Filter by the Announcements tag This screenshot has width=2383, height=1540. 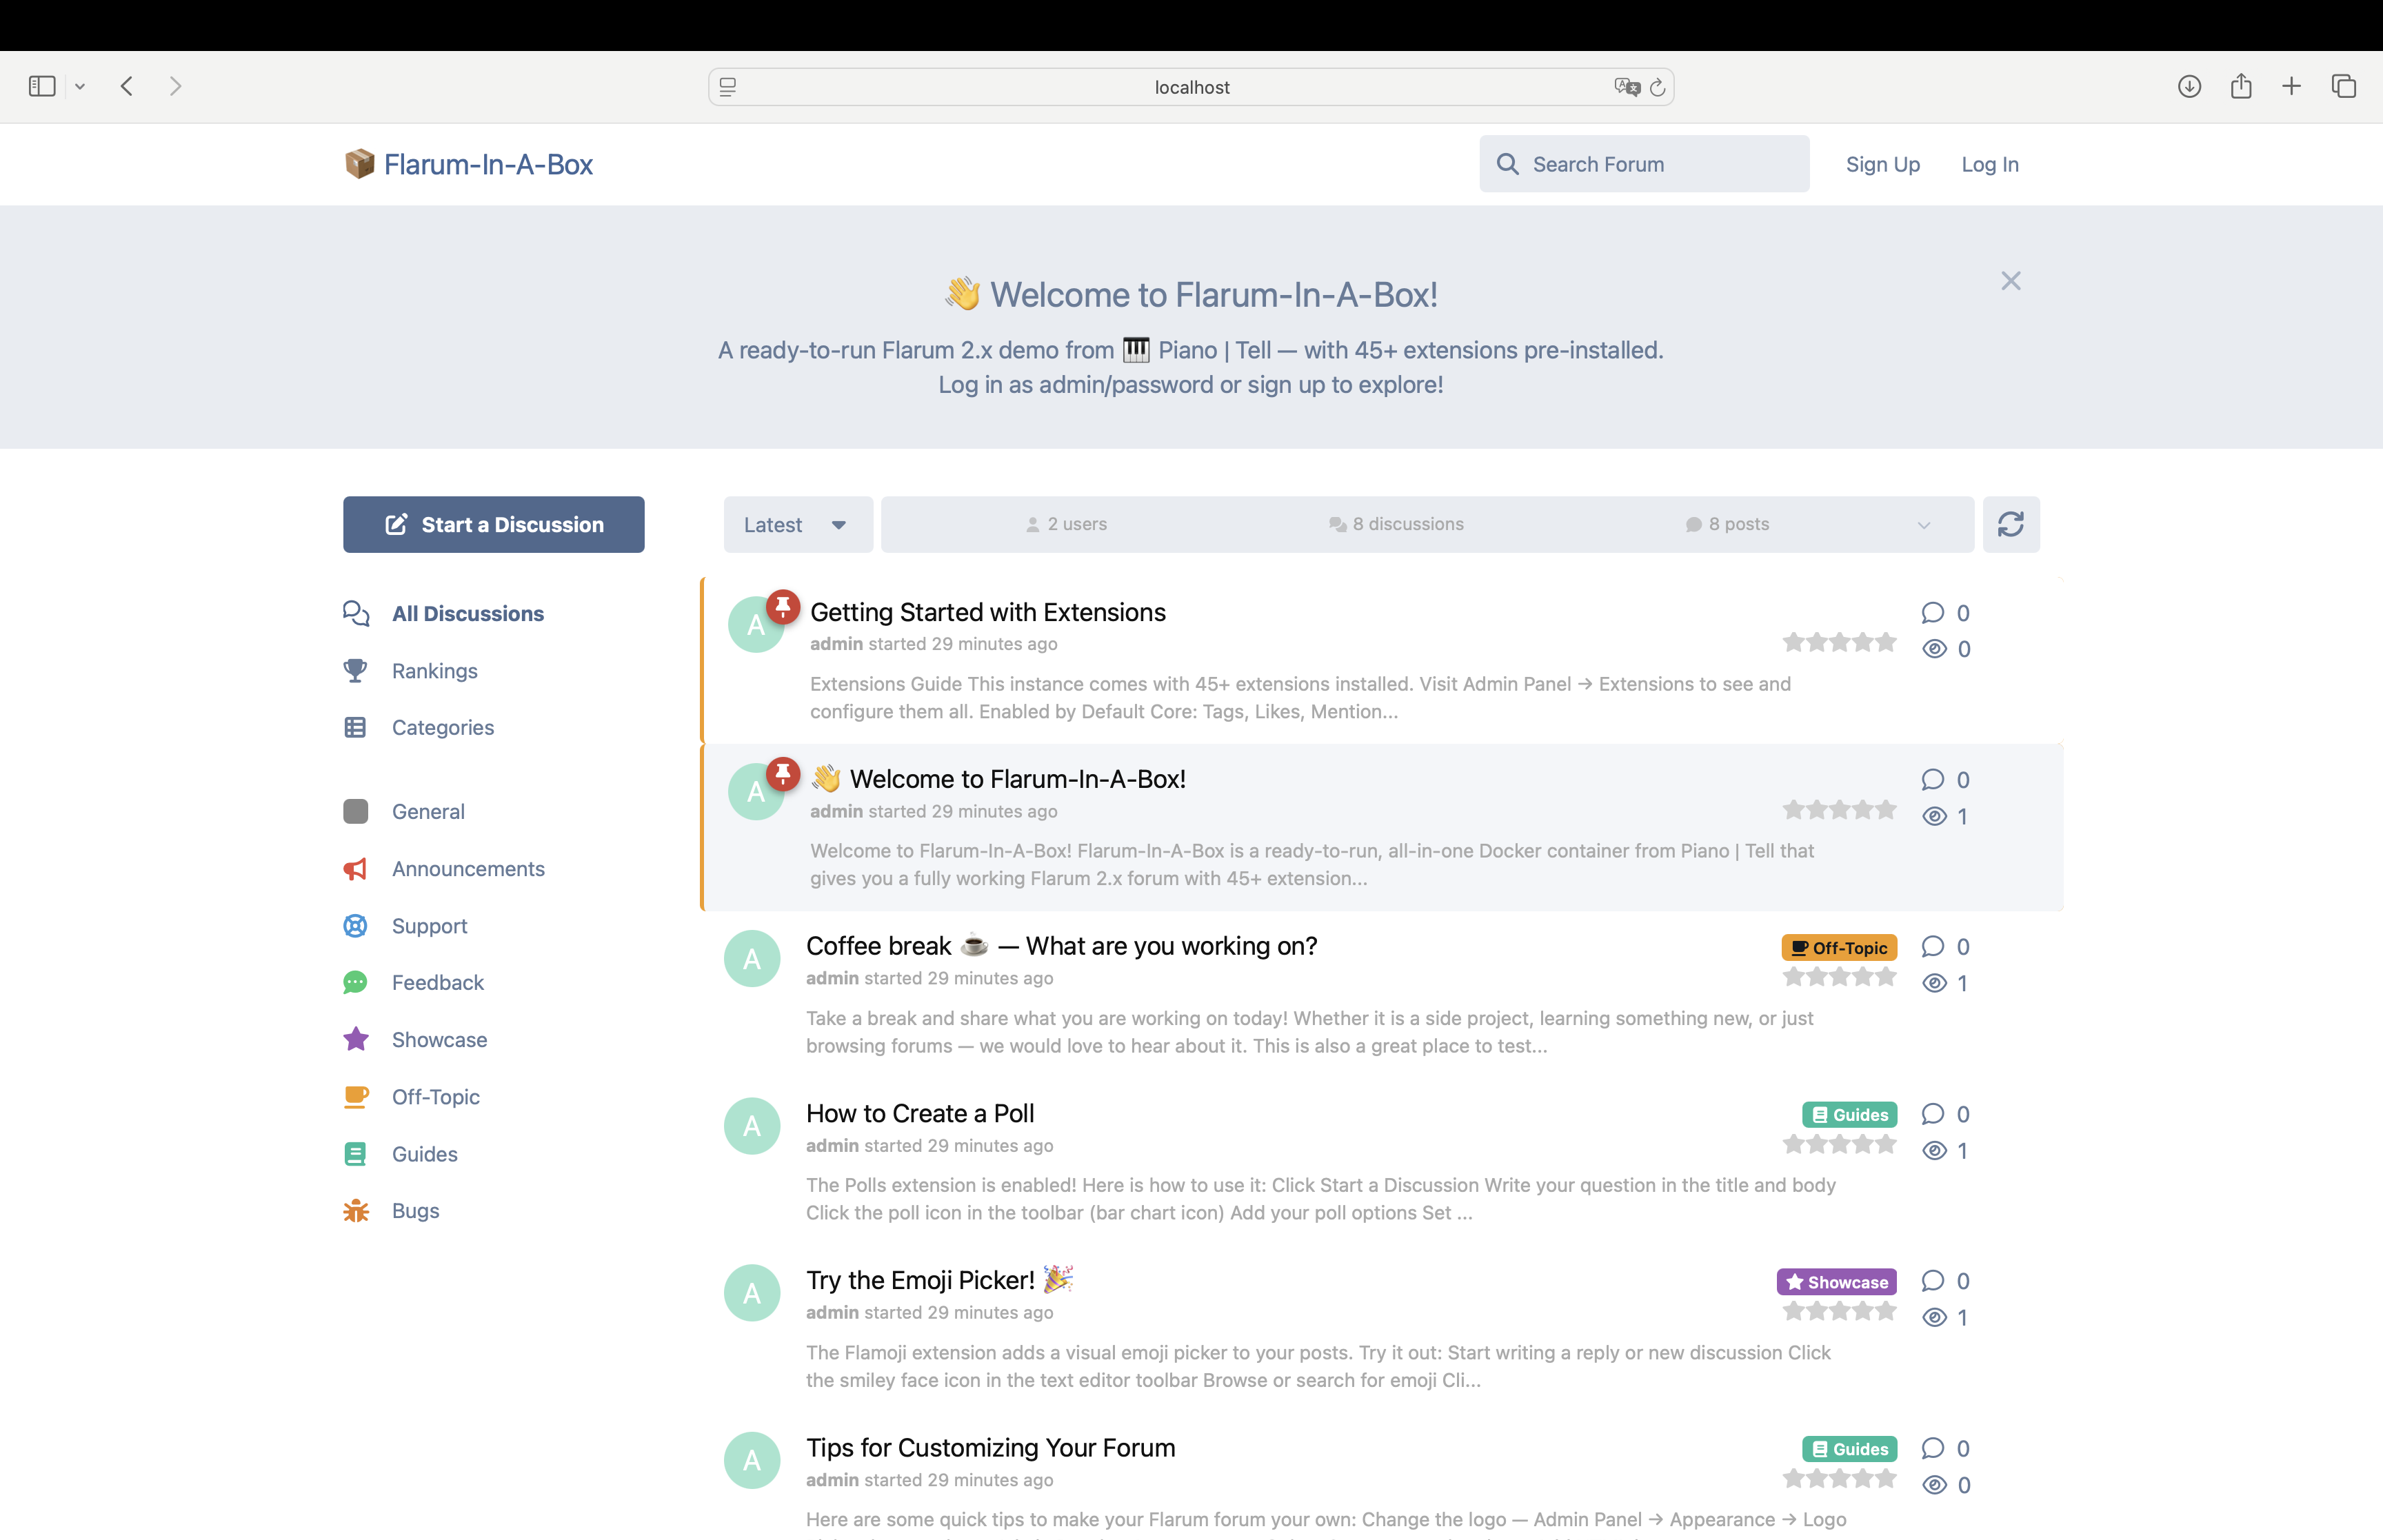(444, 868)
